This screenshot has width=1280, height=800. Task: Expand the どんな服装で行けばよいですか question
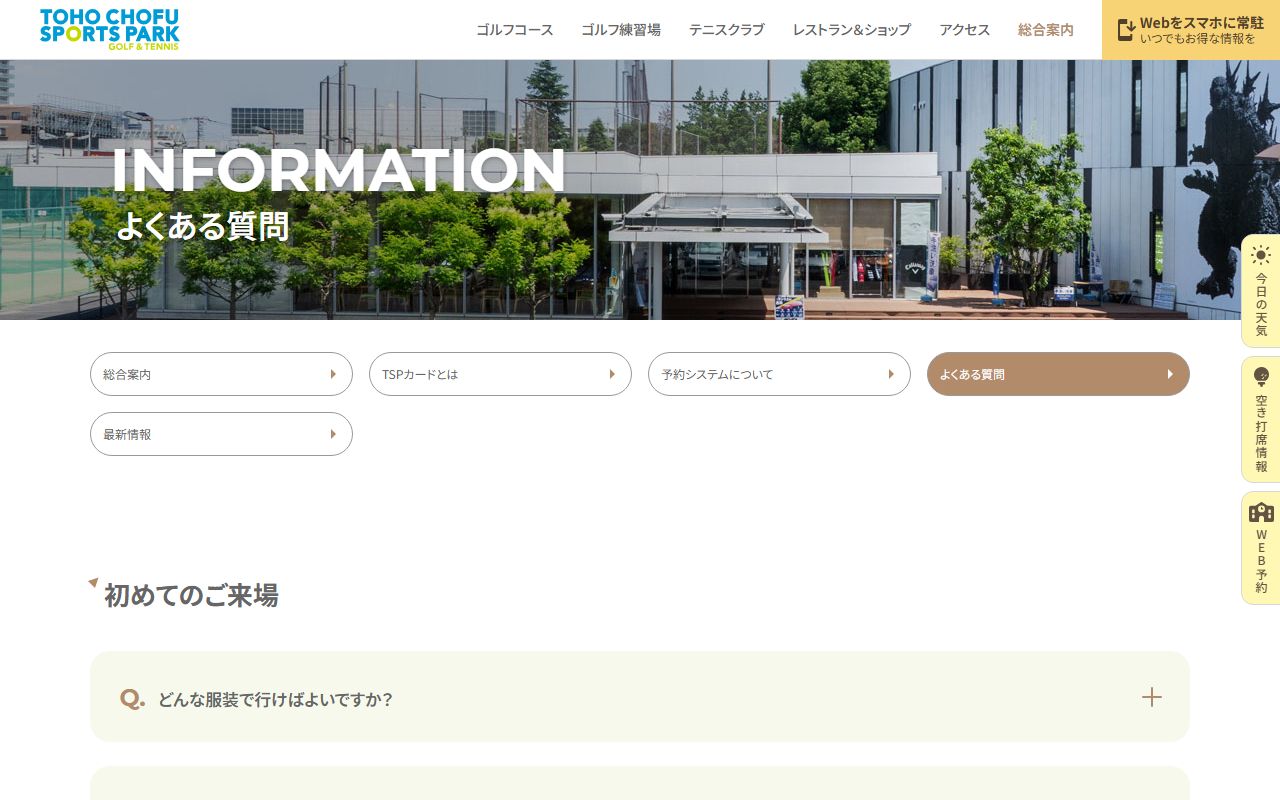pyautogui.click(x=640, y=697)
